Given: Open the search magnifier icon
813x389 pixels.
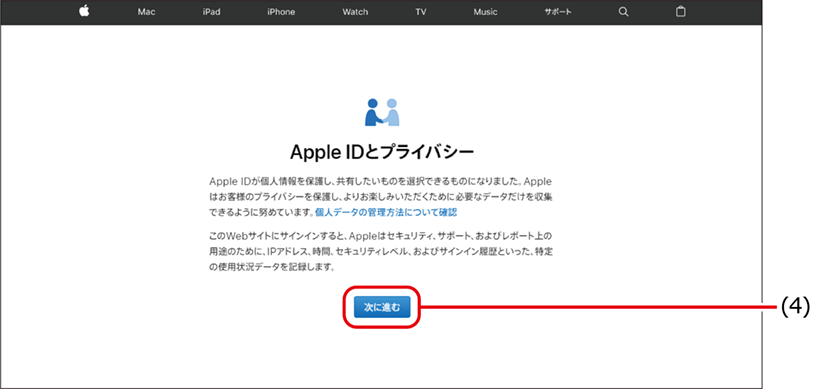Looking at the screenshot, I should coord(624,12).
